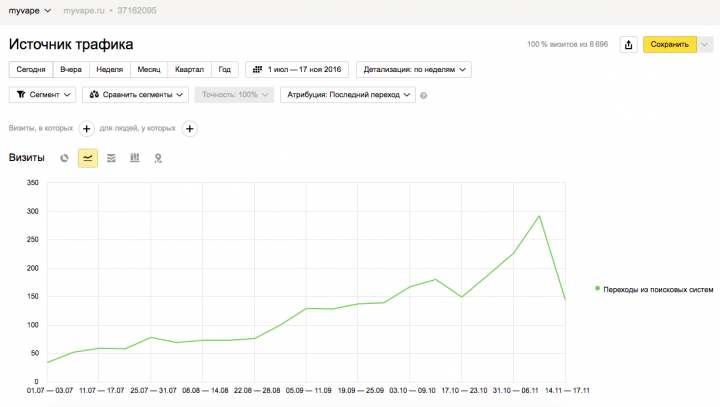
Task: Switch to stacked area chart icon
Action: pos(111,158)
